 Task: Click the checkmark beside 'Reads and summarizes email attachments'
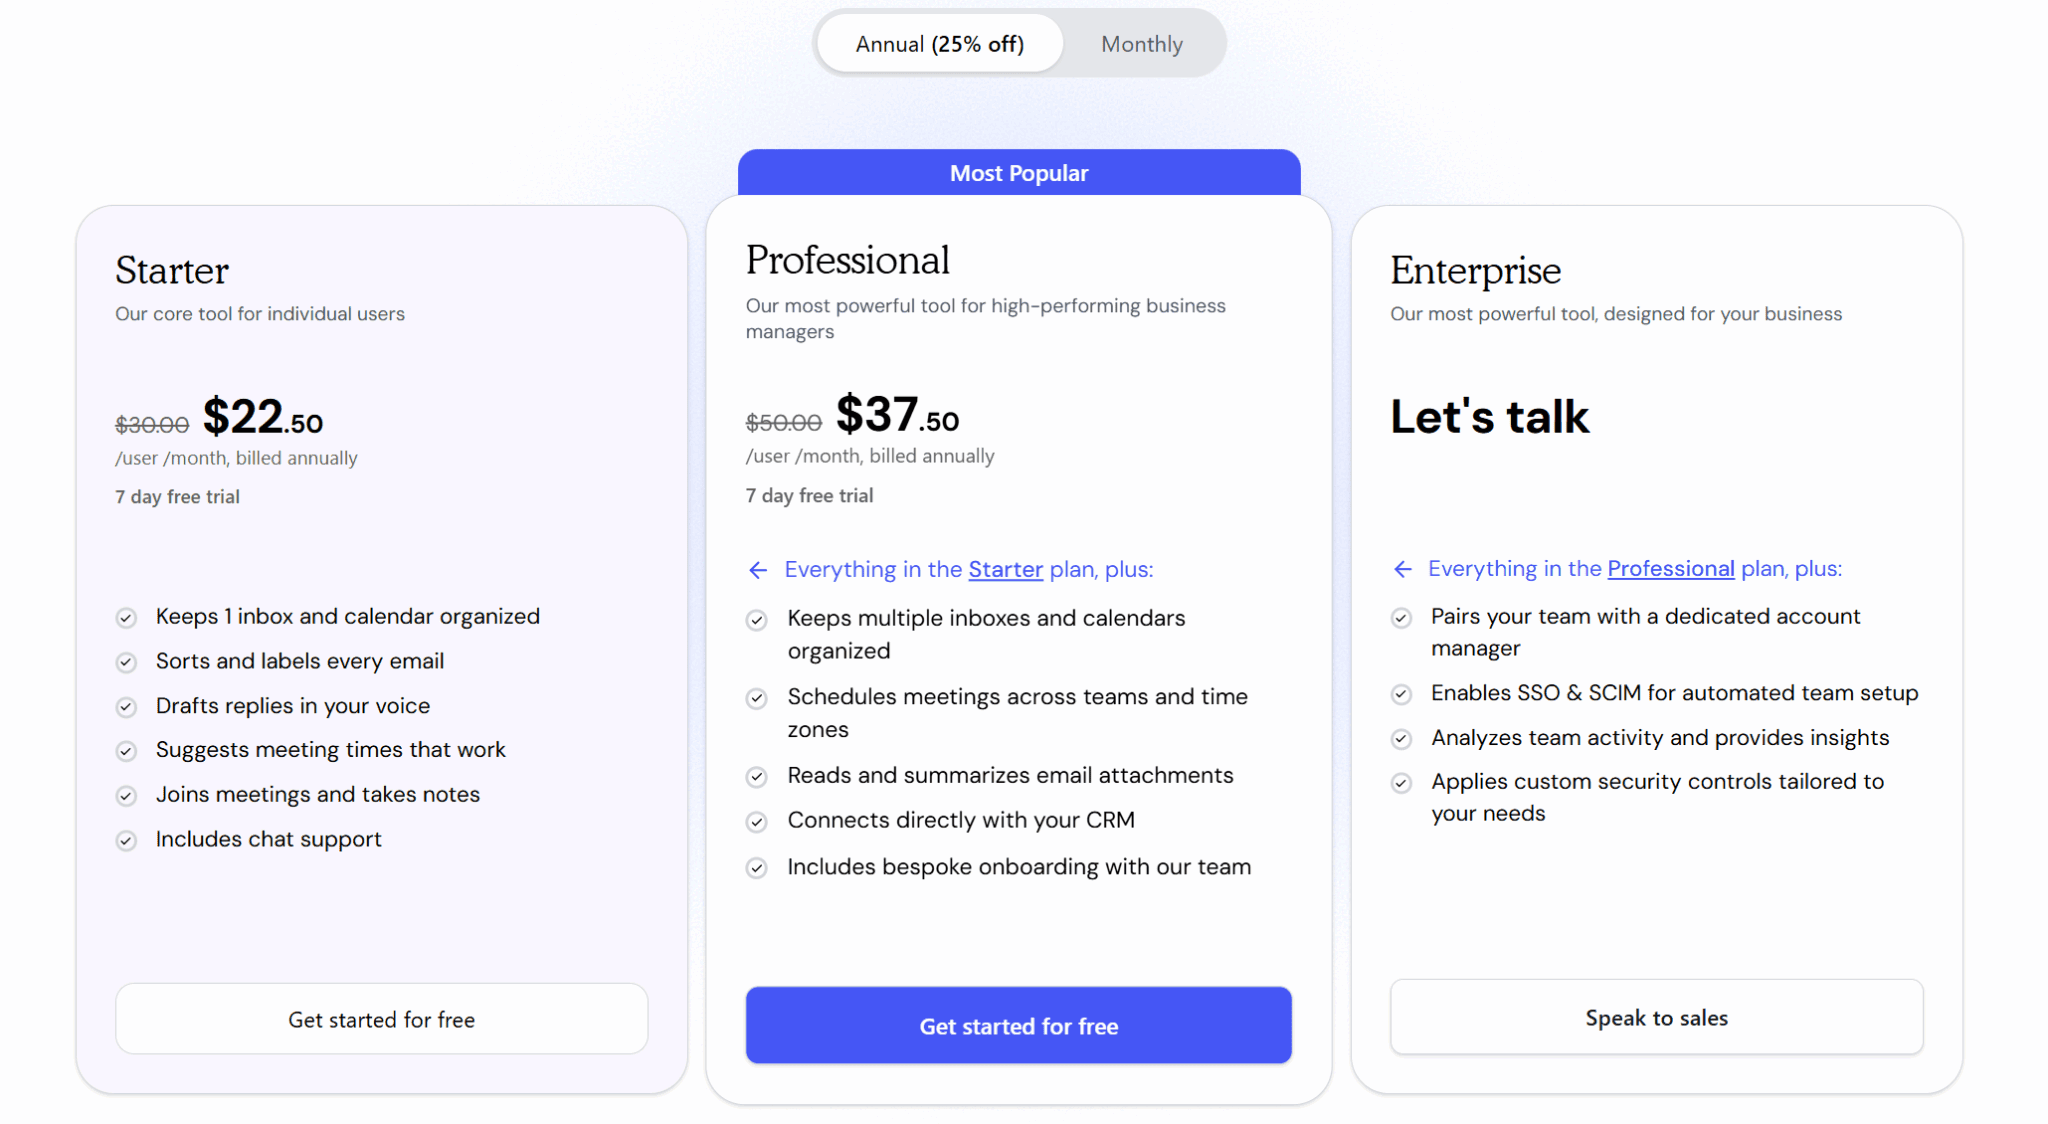pyautogui.click(x=757, y=777)
